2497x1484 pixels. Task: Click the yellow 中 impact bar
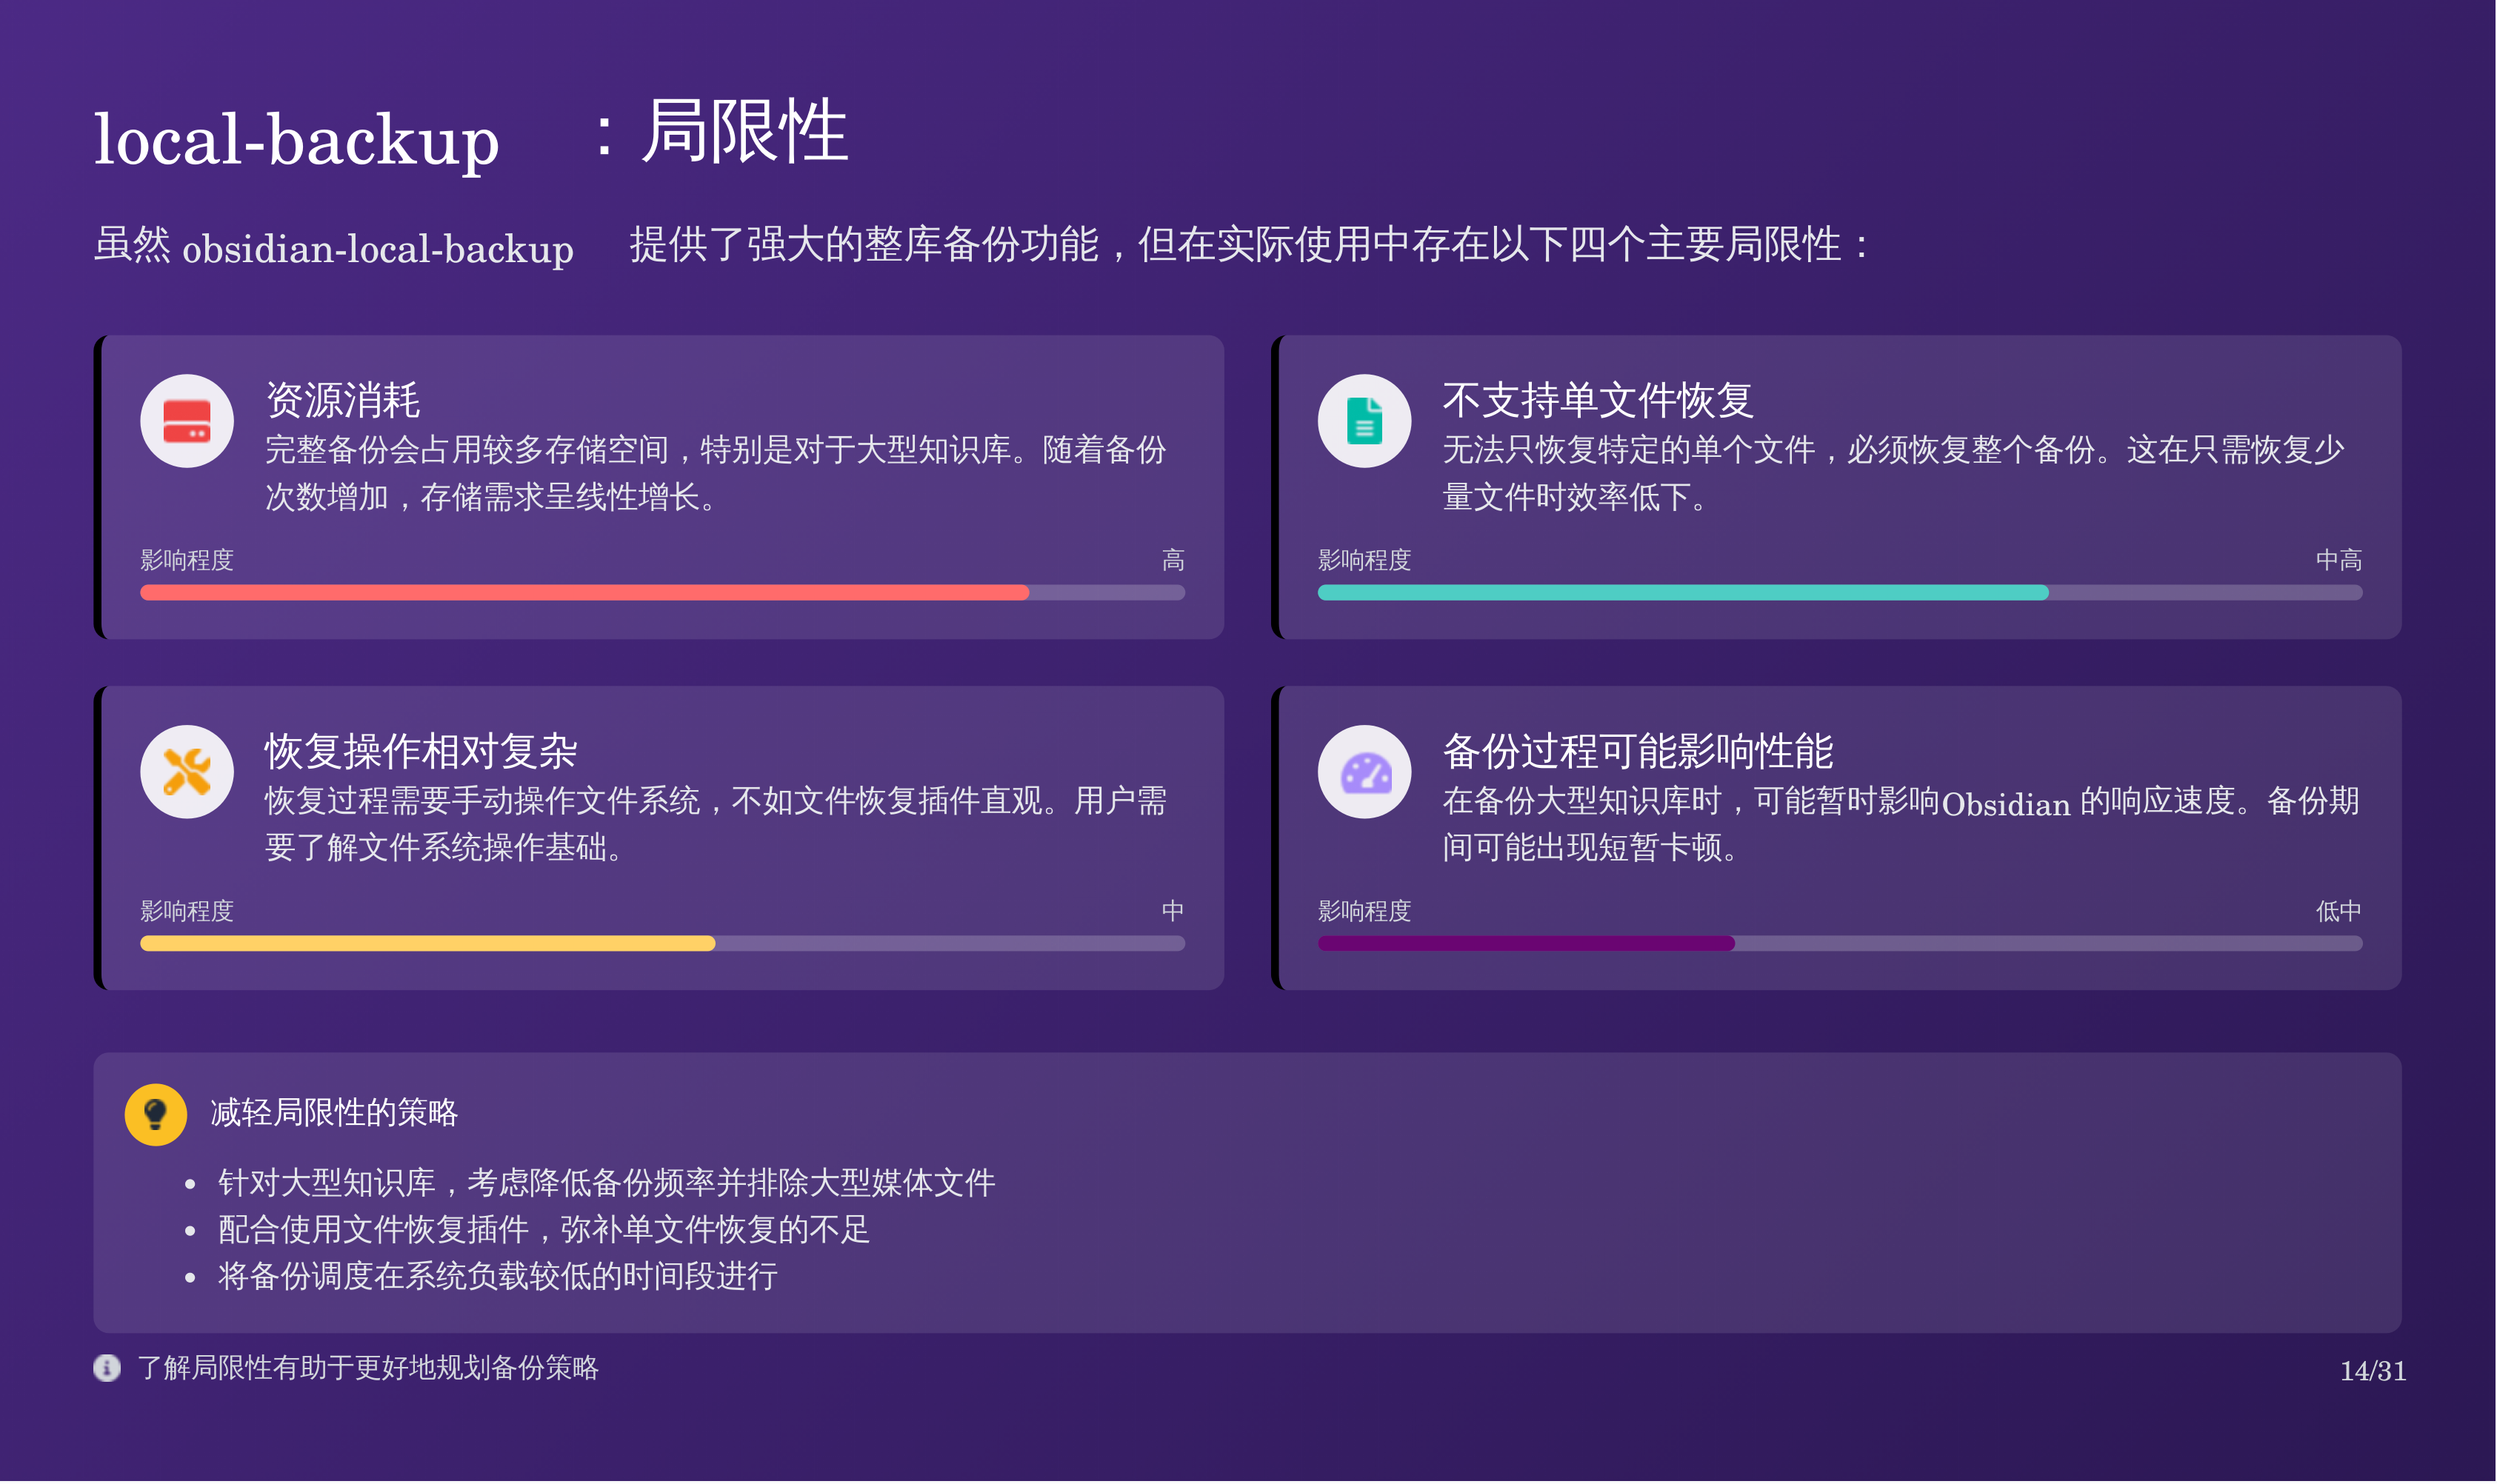[428, 944]
